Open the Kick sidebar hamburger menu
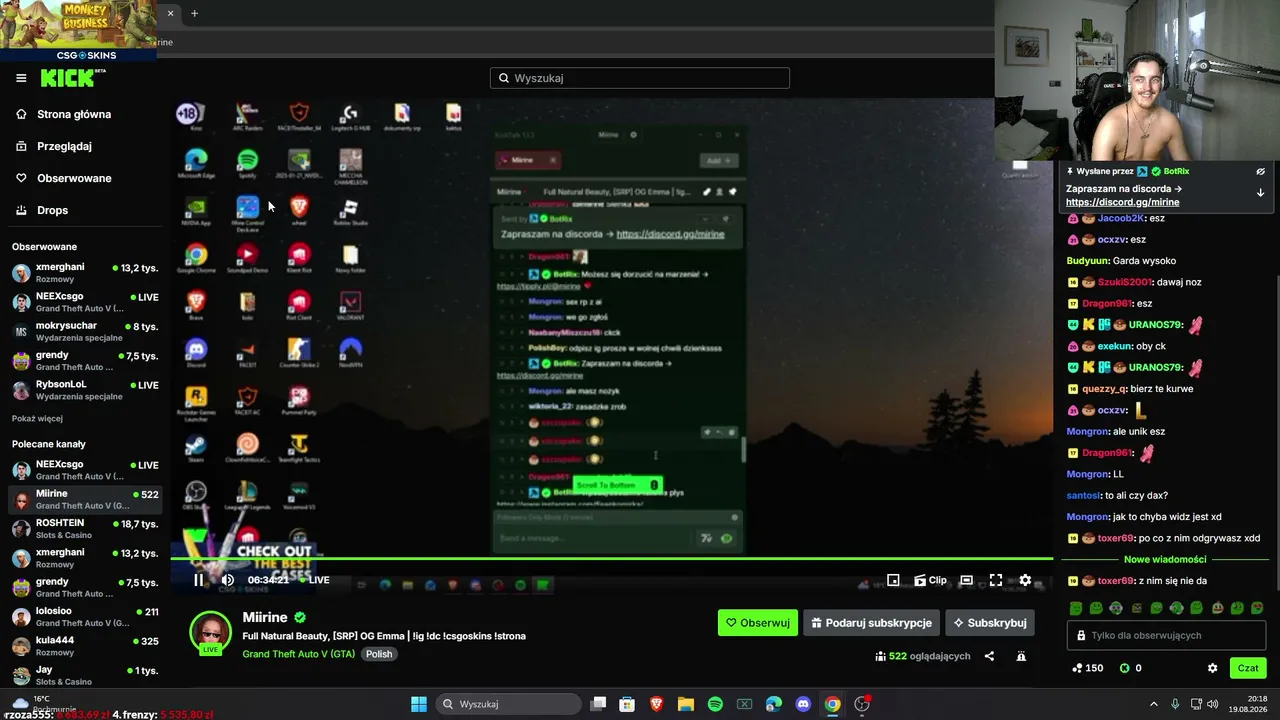 point(21,78)
